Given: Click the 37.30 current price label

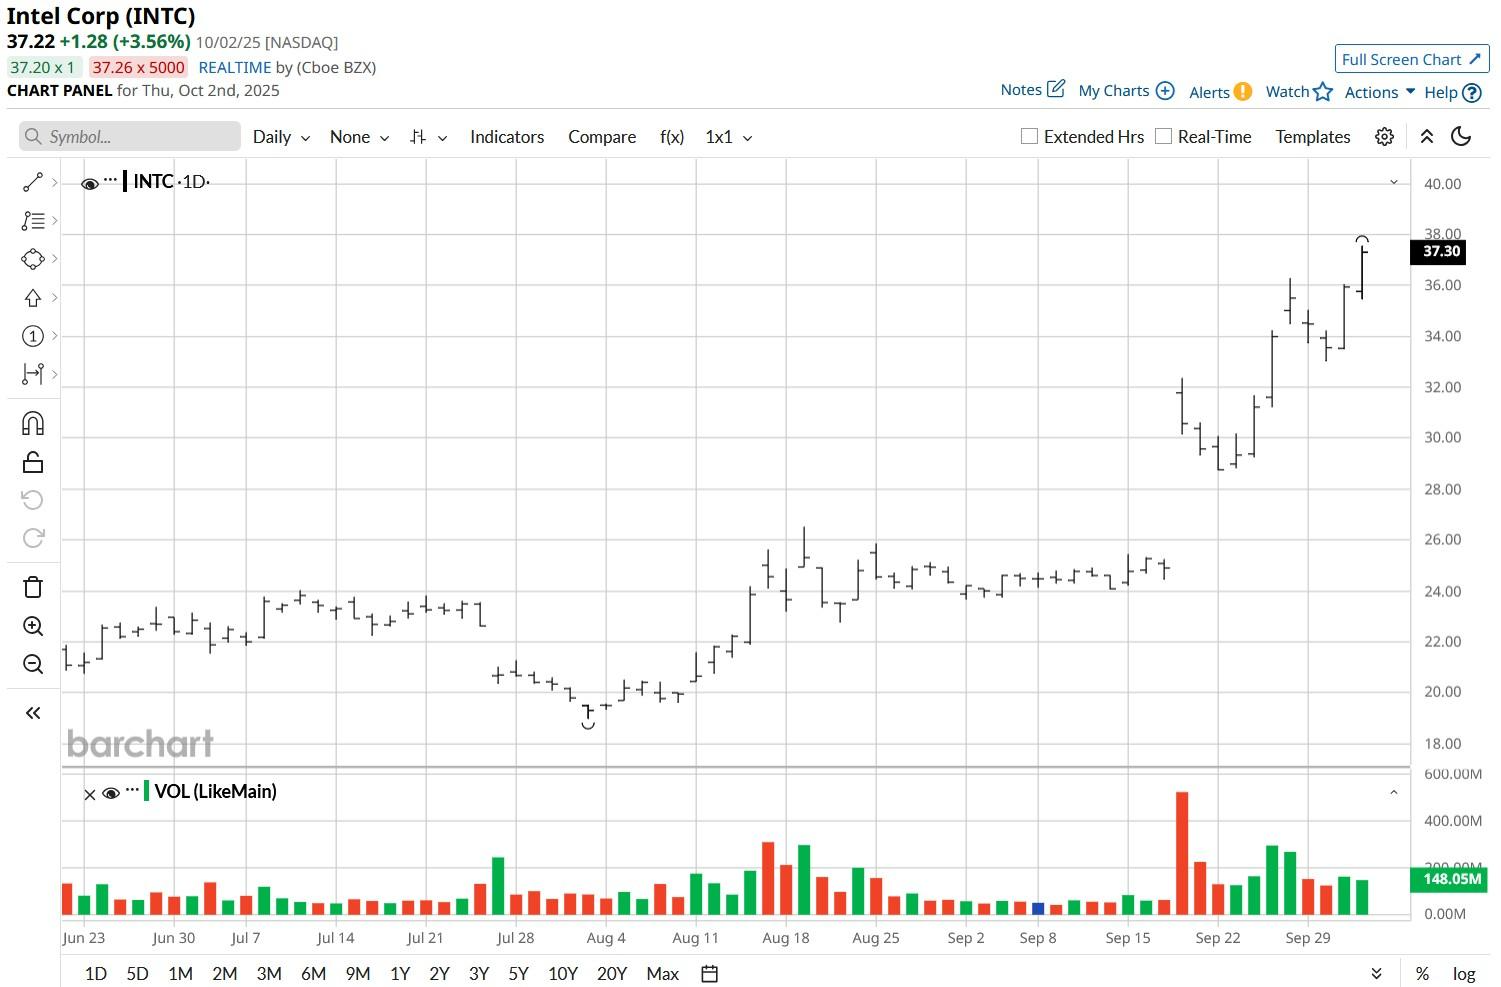Looking at the screenshot, I should 1438,252.
